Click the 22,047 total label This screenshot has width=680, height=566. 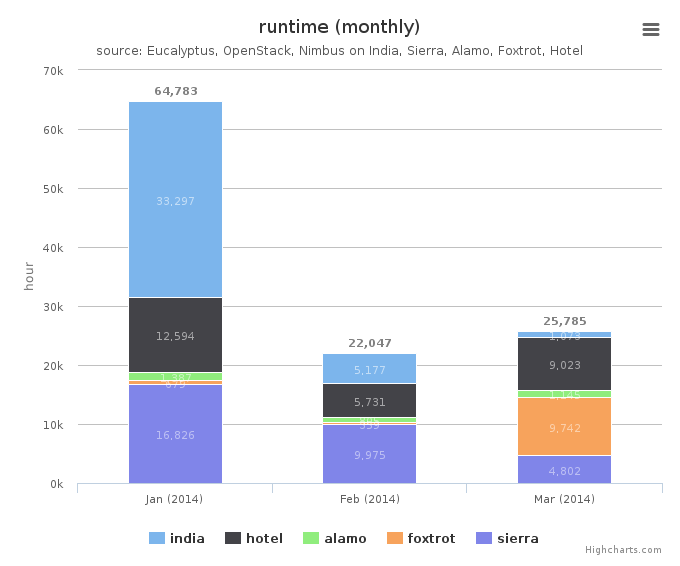point(370,343)
